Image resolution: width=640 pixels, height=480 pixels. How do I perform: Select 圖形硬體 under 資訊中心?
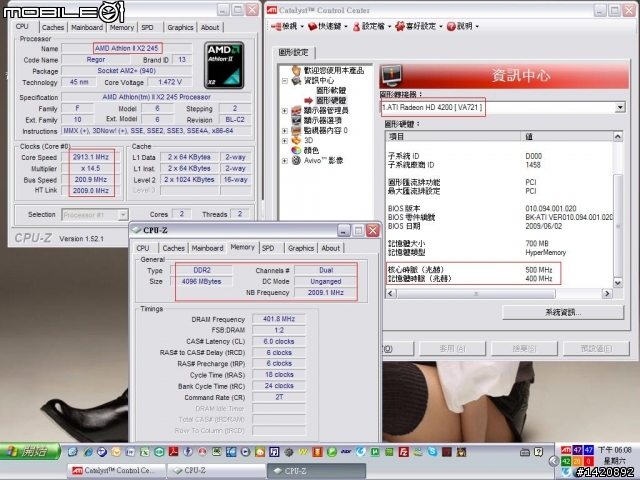(331, 100)
